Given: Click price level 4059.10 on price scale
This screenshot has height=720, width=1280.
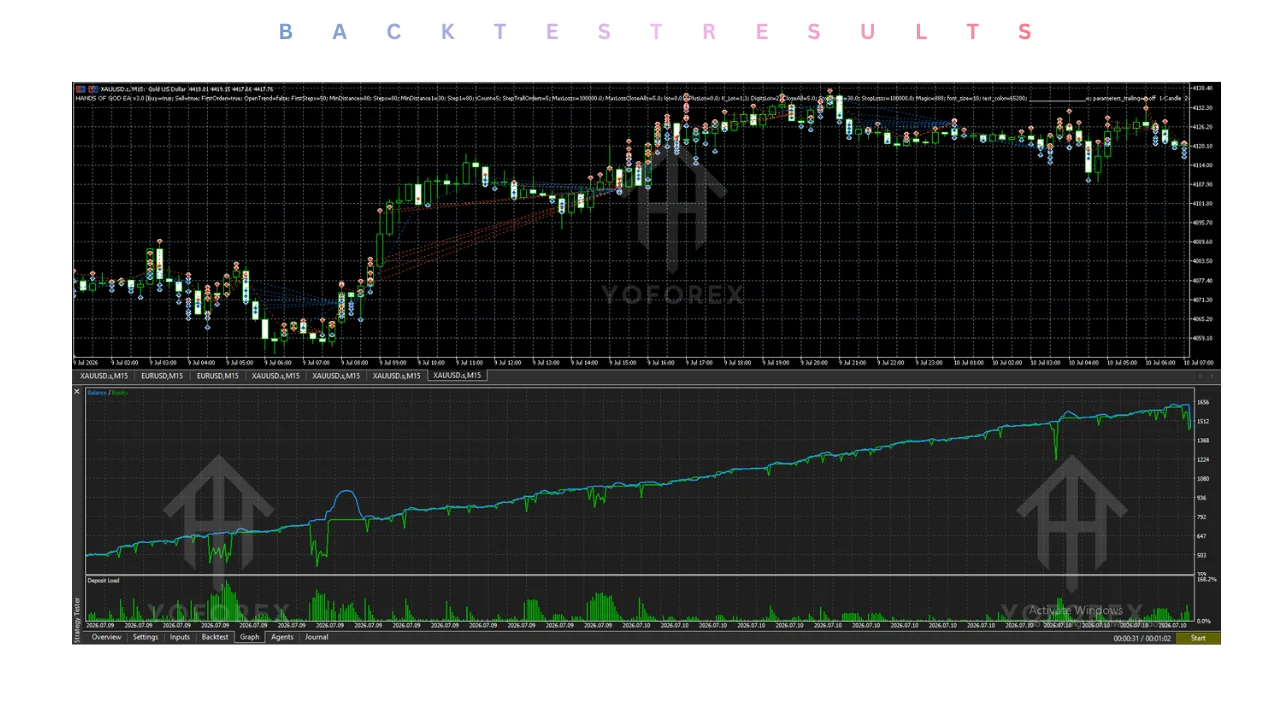Looking at the screenshot, I should tap(1204, 338).
